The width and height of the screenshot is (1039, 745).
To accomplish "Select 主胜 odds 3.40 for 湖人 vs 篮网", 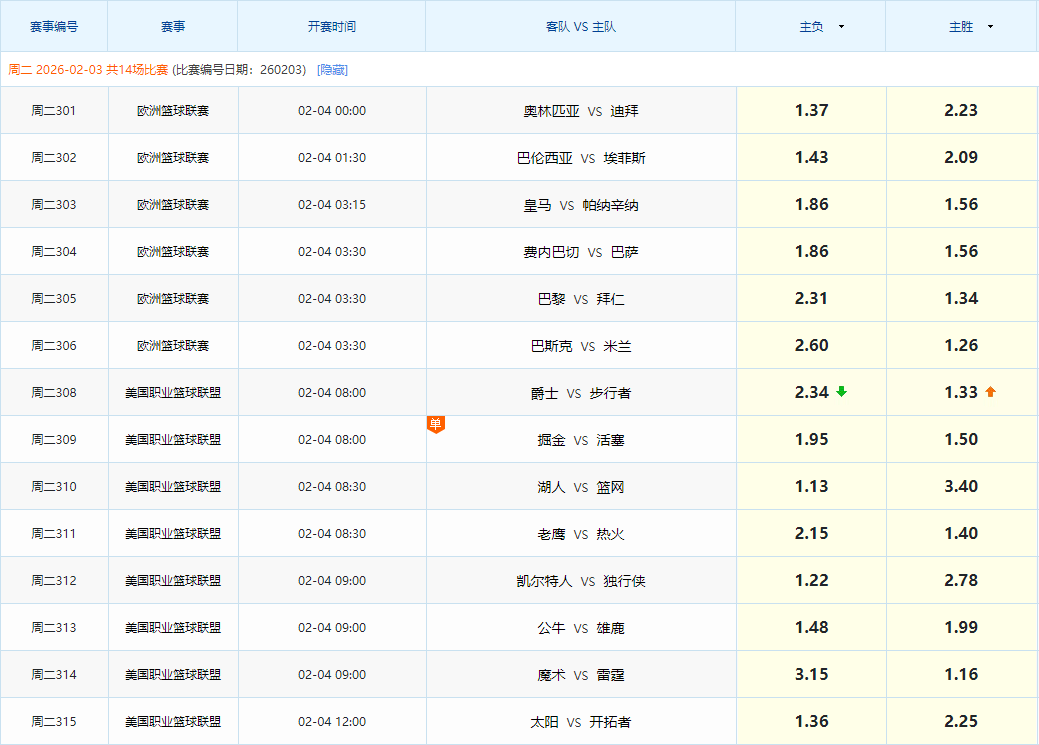I will pyautogui.click(x=961, y=487).
